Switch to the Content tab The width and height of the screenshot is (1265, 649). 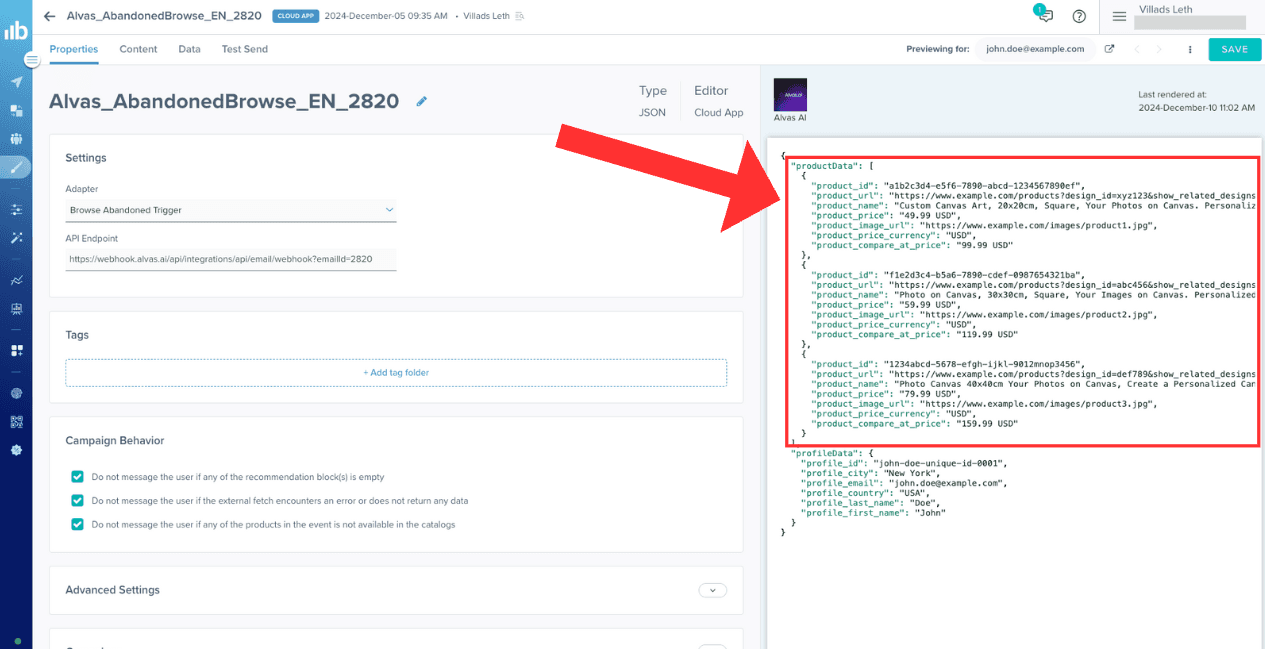click(138, 49)
